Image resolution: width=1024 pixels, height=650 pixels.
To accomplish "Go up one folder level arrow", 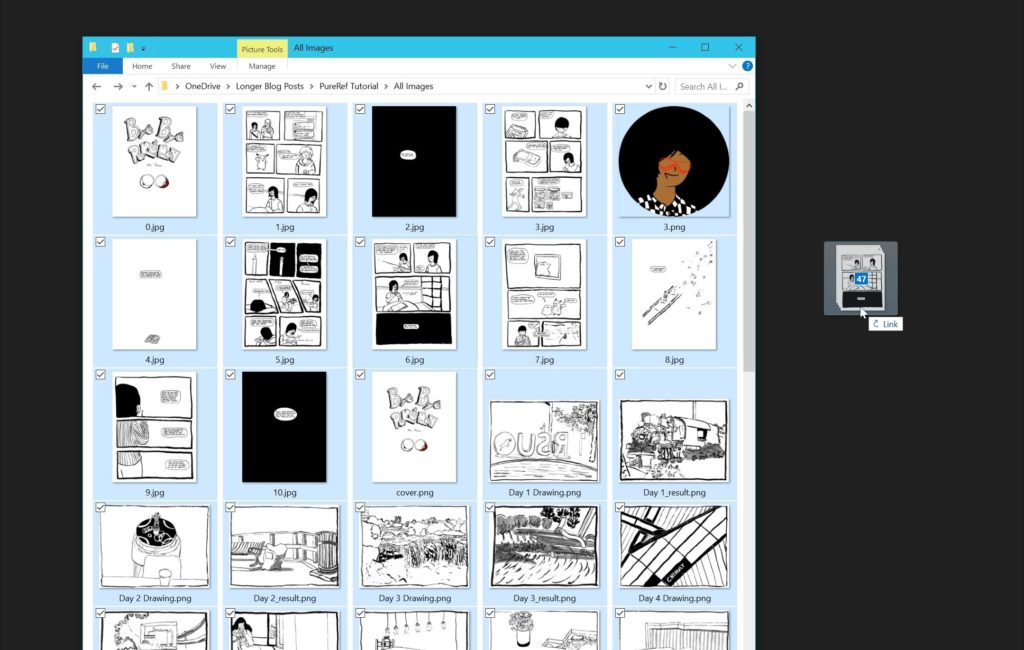I will tap(149, 86).
